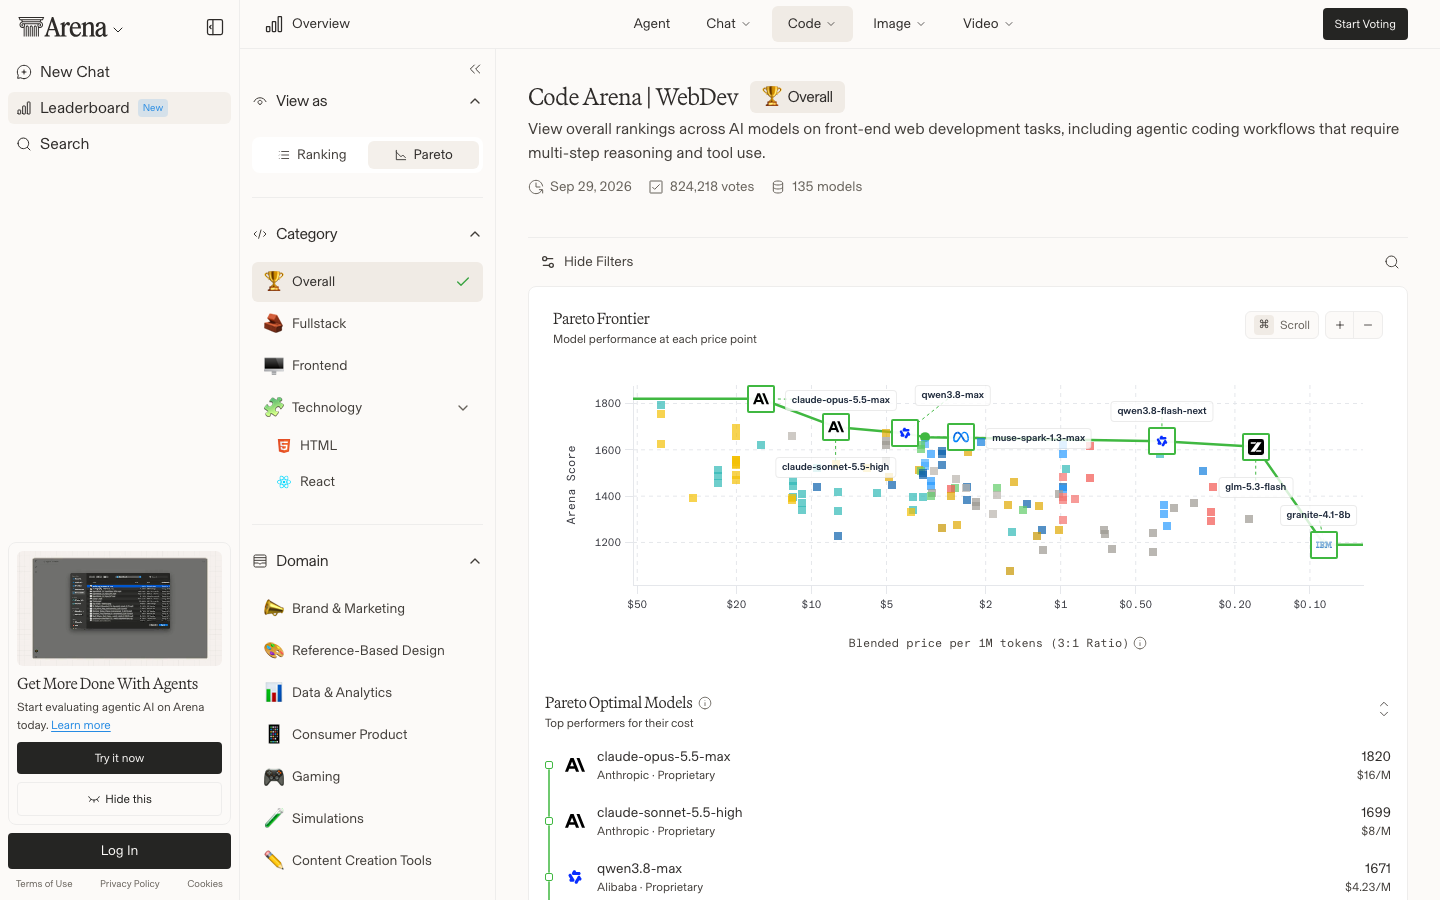
Task: Switch view to Ranking
Action: [311, 155]
